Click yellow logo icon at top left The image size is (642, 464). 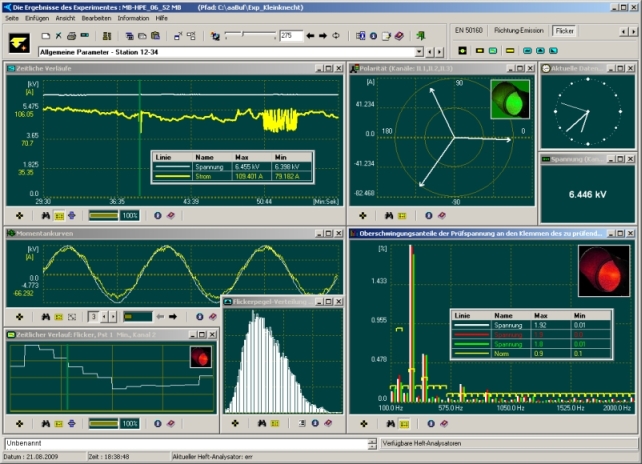click(18, 40)
